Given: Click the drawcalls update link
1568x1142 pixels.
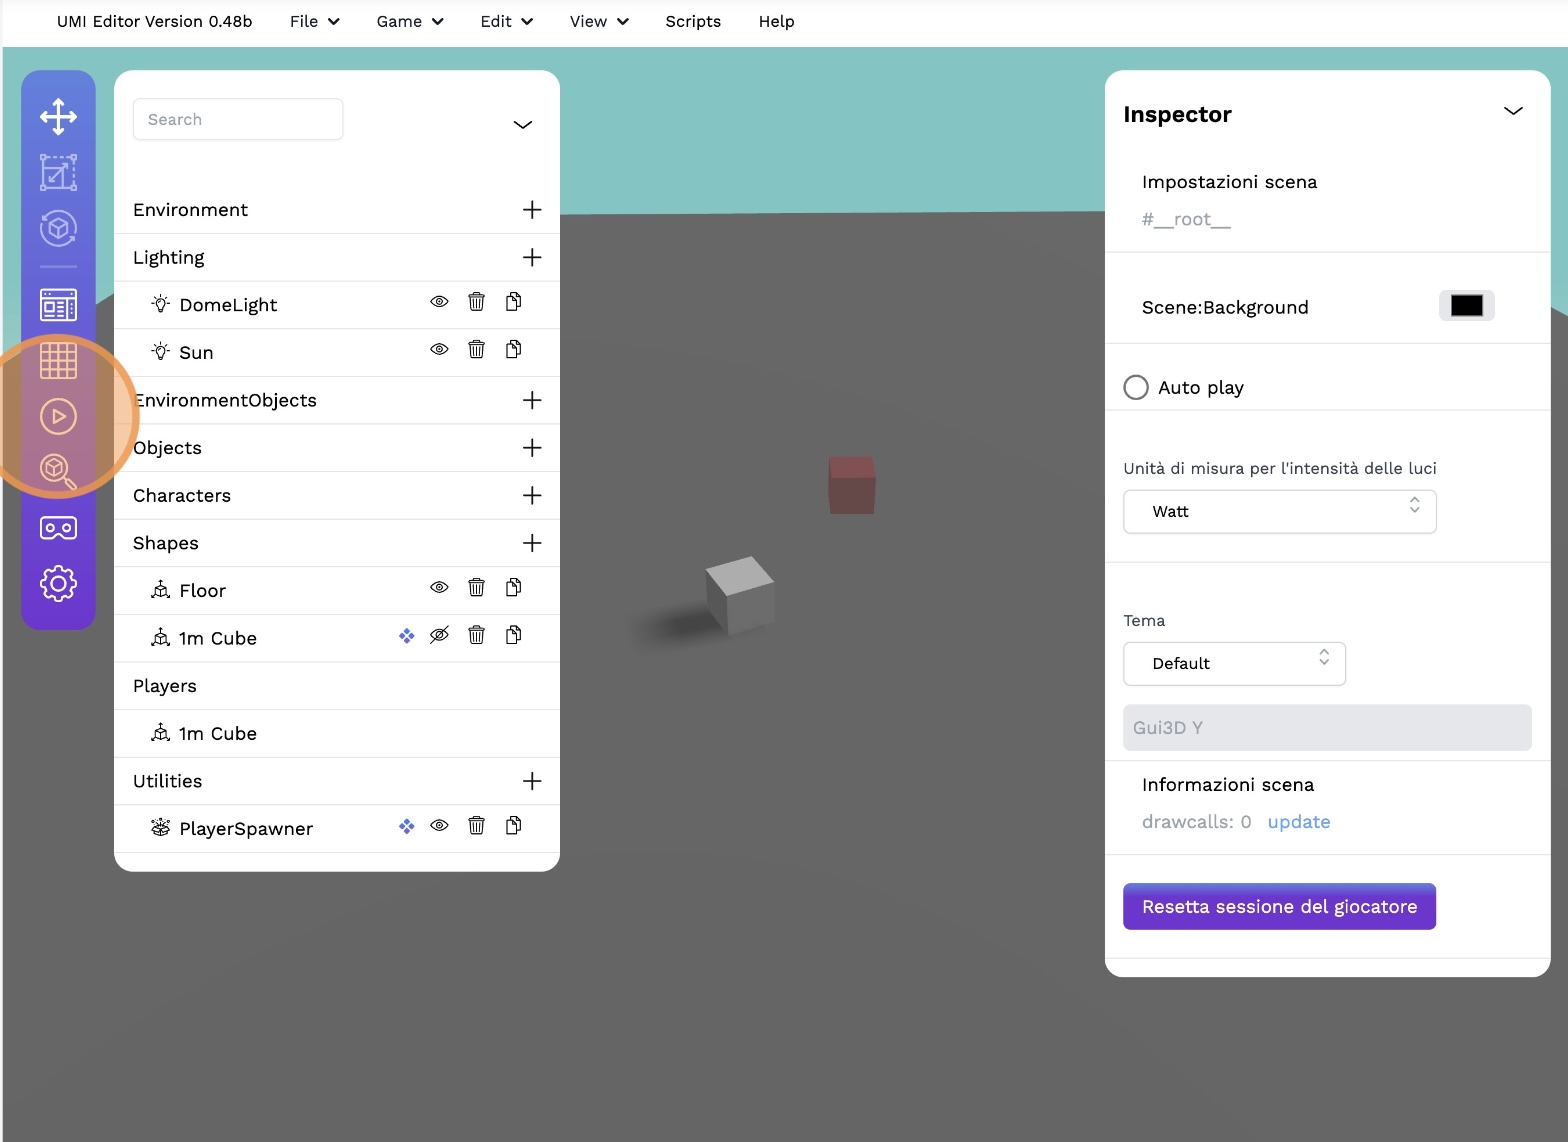Looking at the screenshot, I should 1298,822.
